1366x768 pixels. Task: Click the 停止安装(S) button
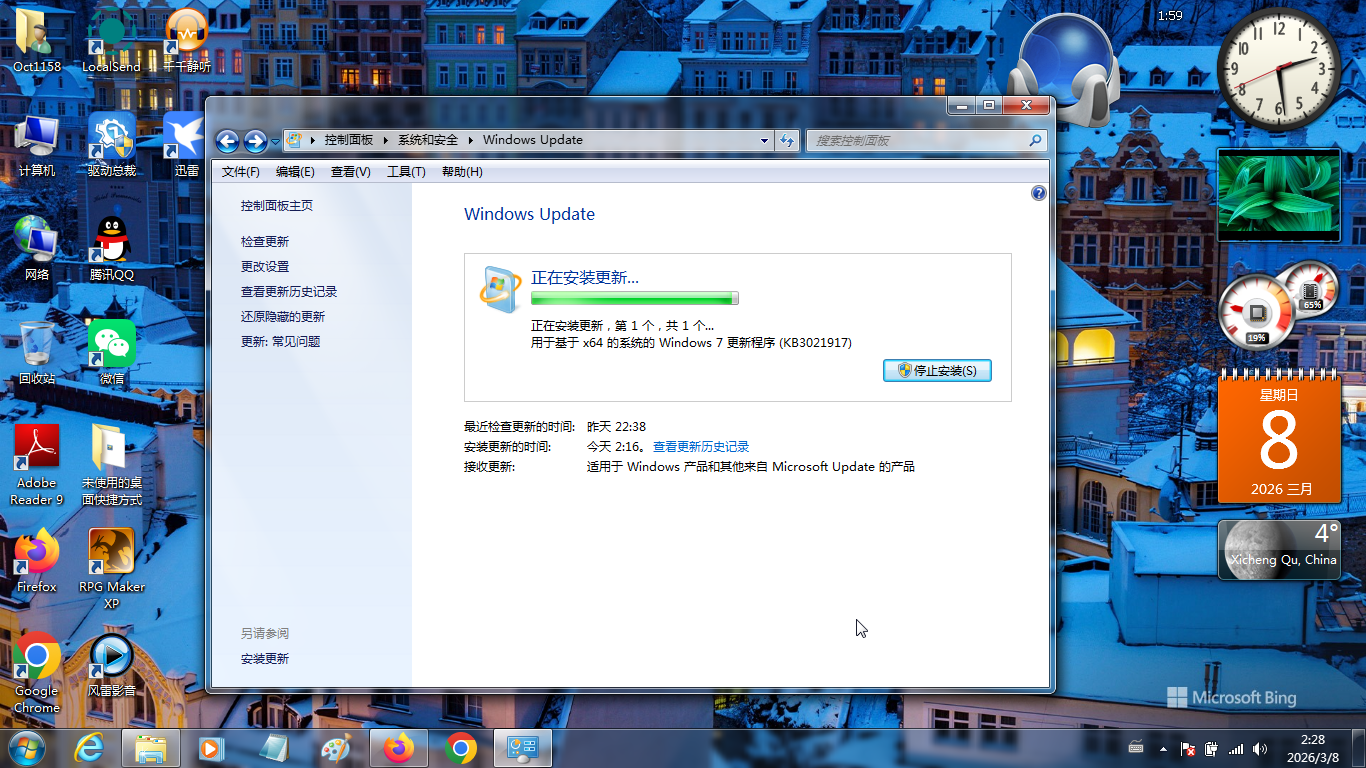(937, 371)
